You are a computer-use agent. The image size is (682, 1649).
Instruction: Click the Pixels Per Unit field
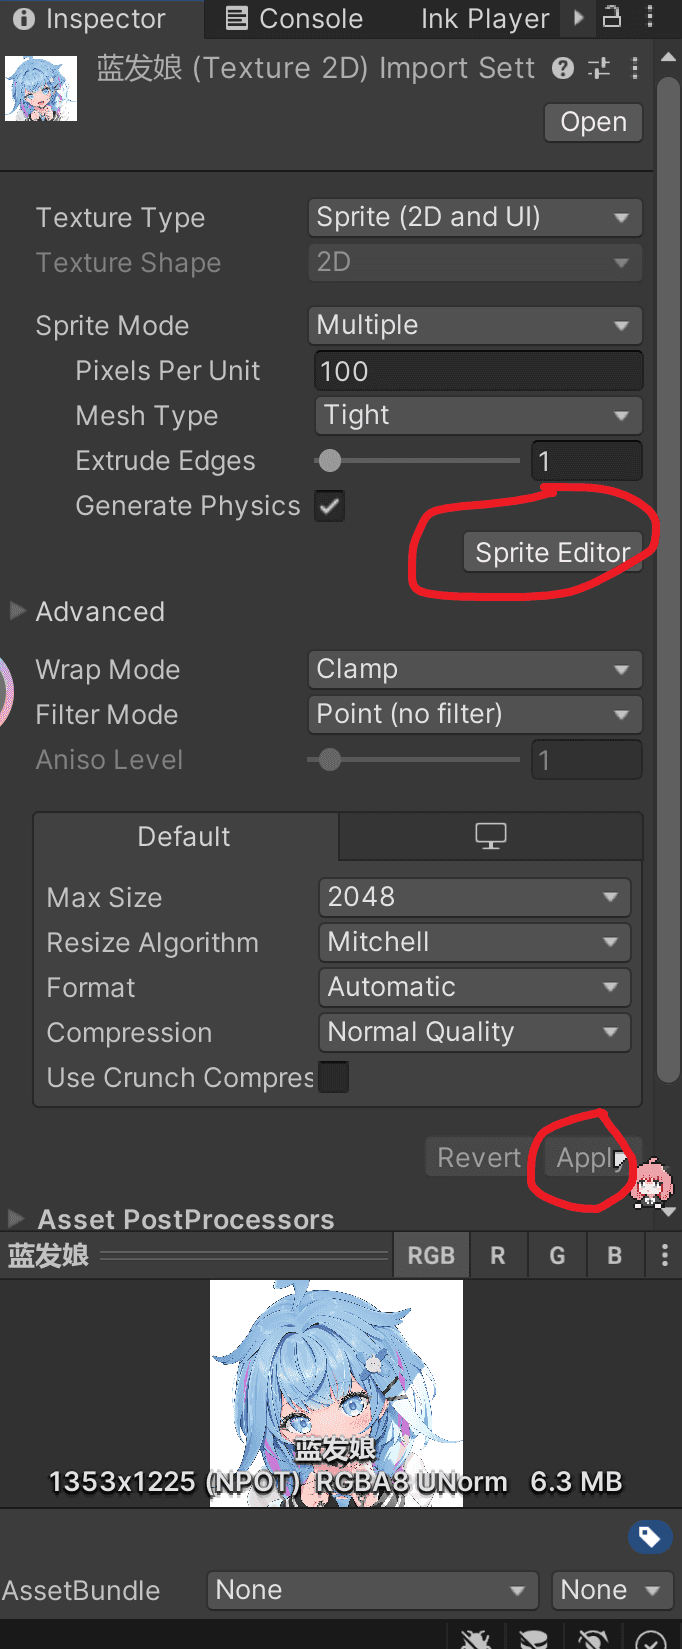(478, 371)
